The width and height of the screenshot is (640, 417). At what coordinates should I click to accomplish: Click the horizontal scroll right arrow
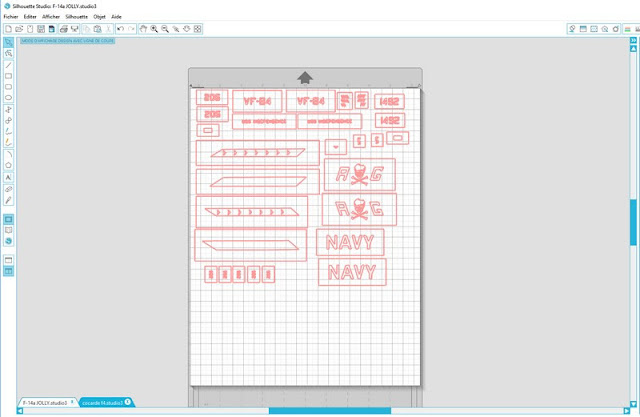(x=627, y=411)
